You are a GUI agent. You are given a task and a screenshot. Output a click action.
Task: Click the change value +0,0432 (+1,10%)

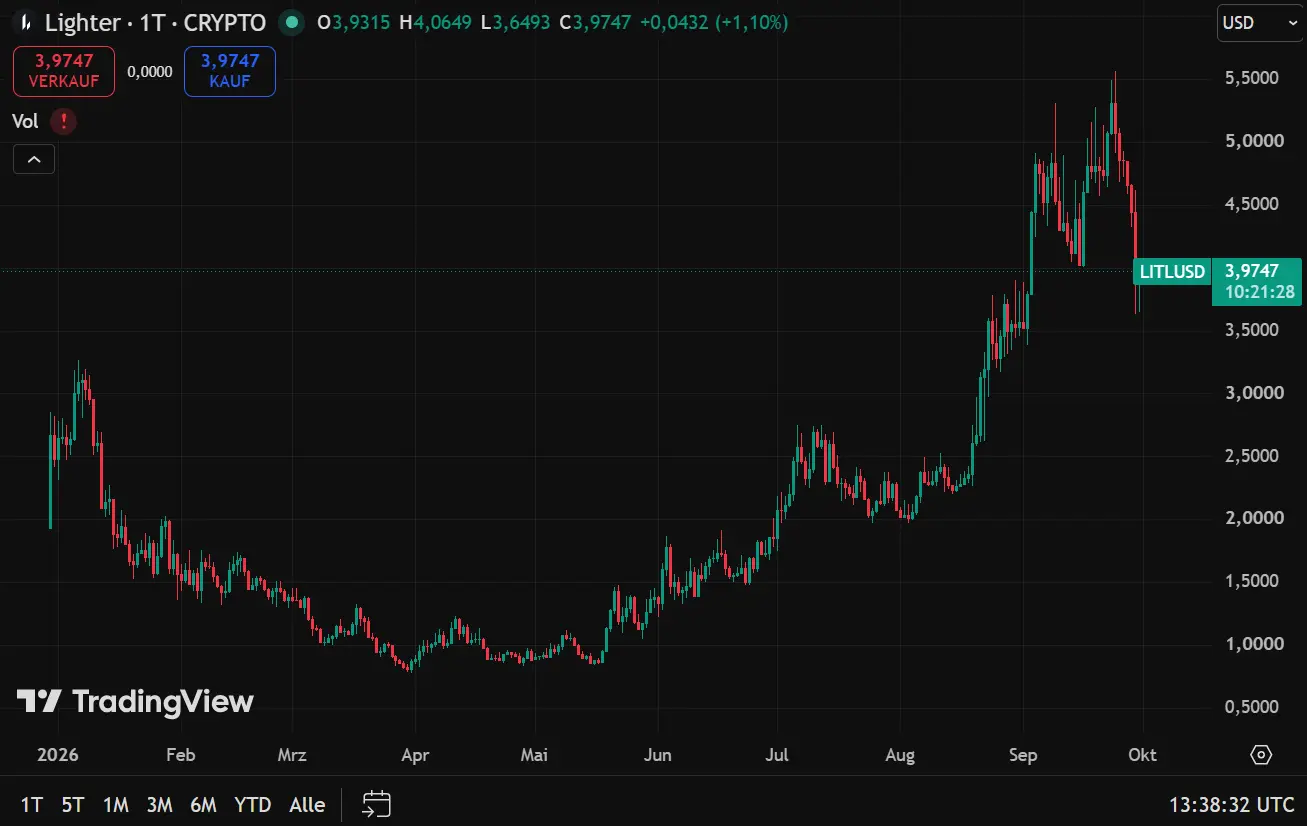coord(713,22)
